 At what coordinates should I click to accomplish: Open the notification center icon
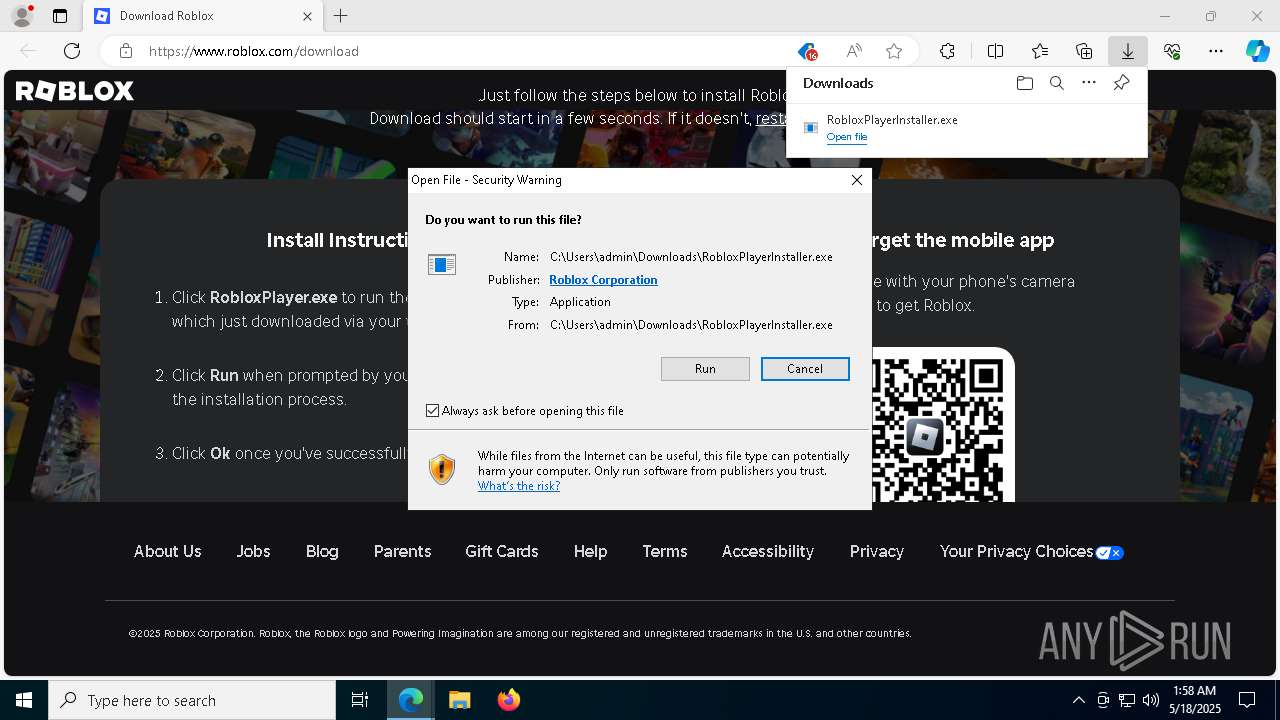click(1247, 700)
